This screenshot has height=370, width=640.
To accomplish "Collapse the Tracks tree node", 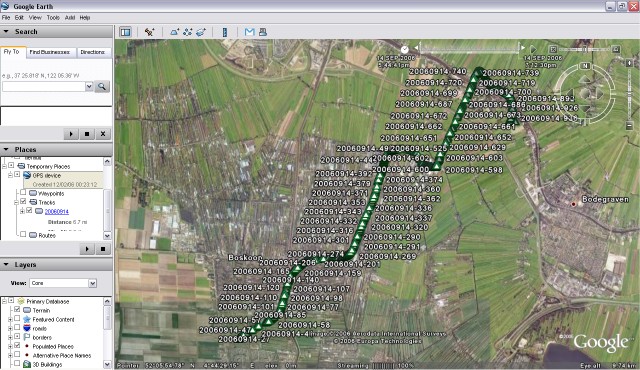I will pos(16,202).
